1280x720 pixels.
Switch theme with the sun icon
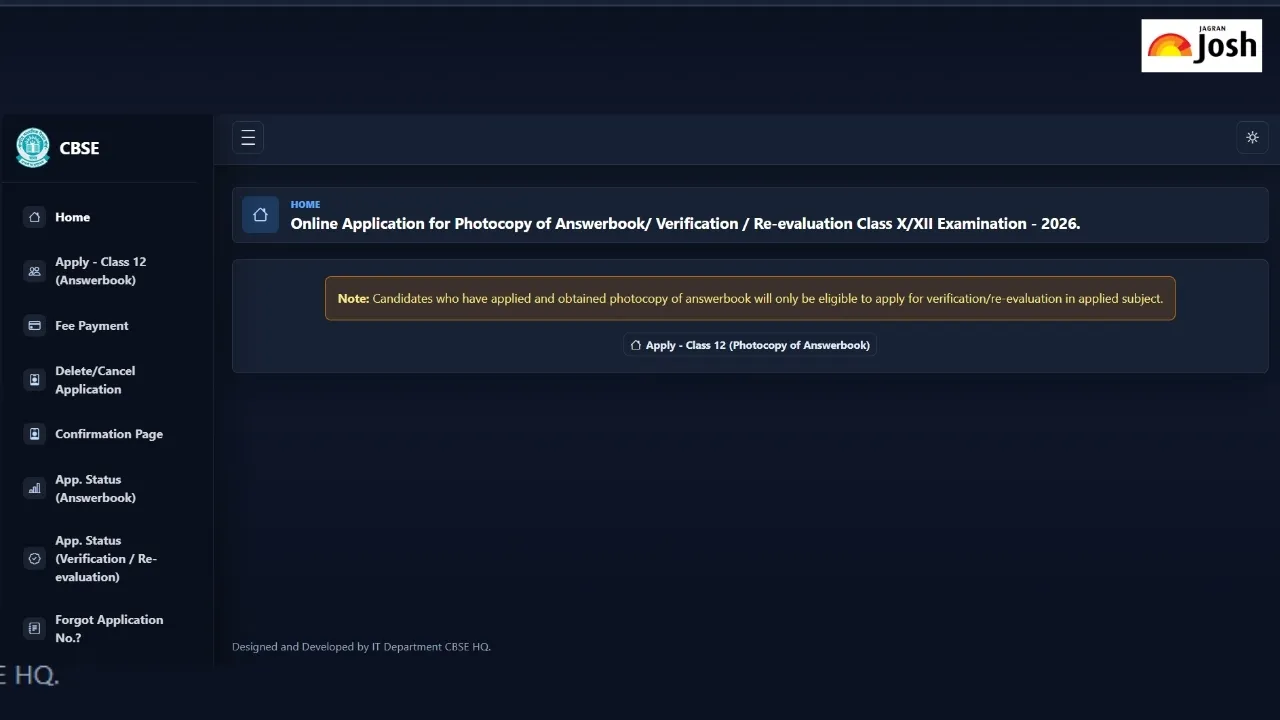1252,138
